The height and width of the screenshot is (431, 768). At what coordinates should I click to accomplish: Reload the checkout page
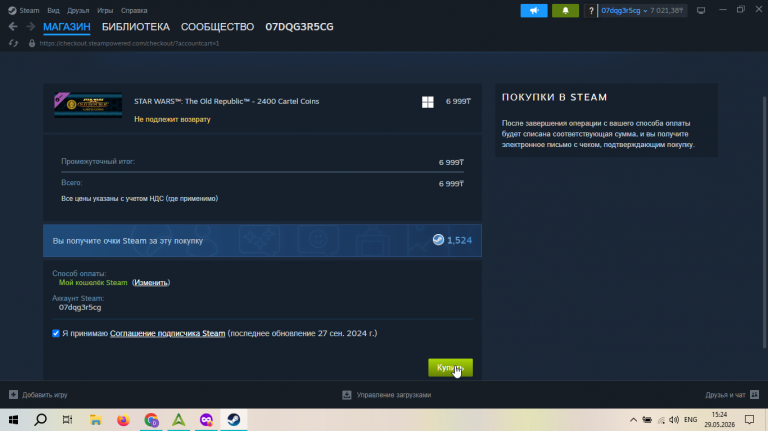click(13, 43)
